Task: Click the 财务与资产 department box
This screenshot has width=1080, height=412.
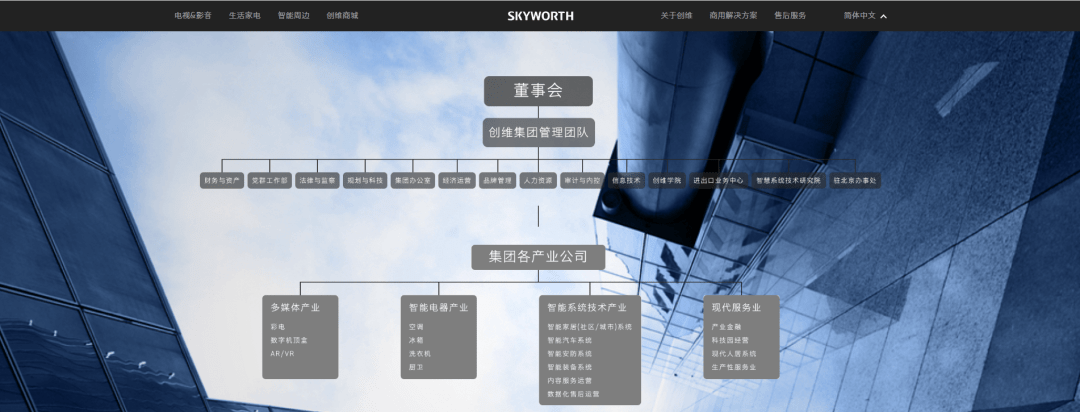Action: [222, 181]
